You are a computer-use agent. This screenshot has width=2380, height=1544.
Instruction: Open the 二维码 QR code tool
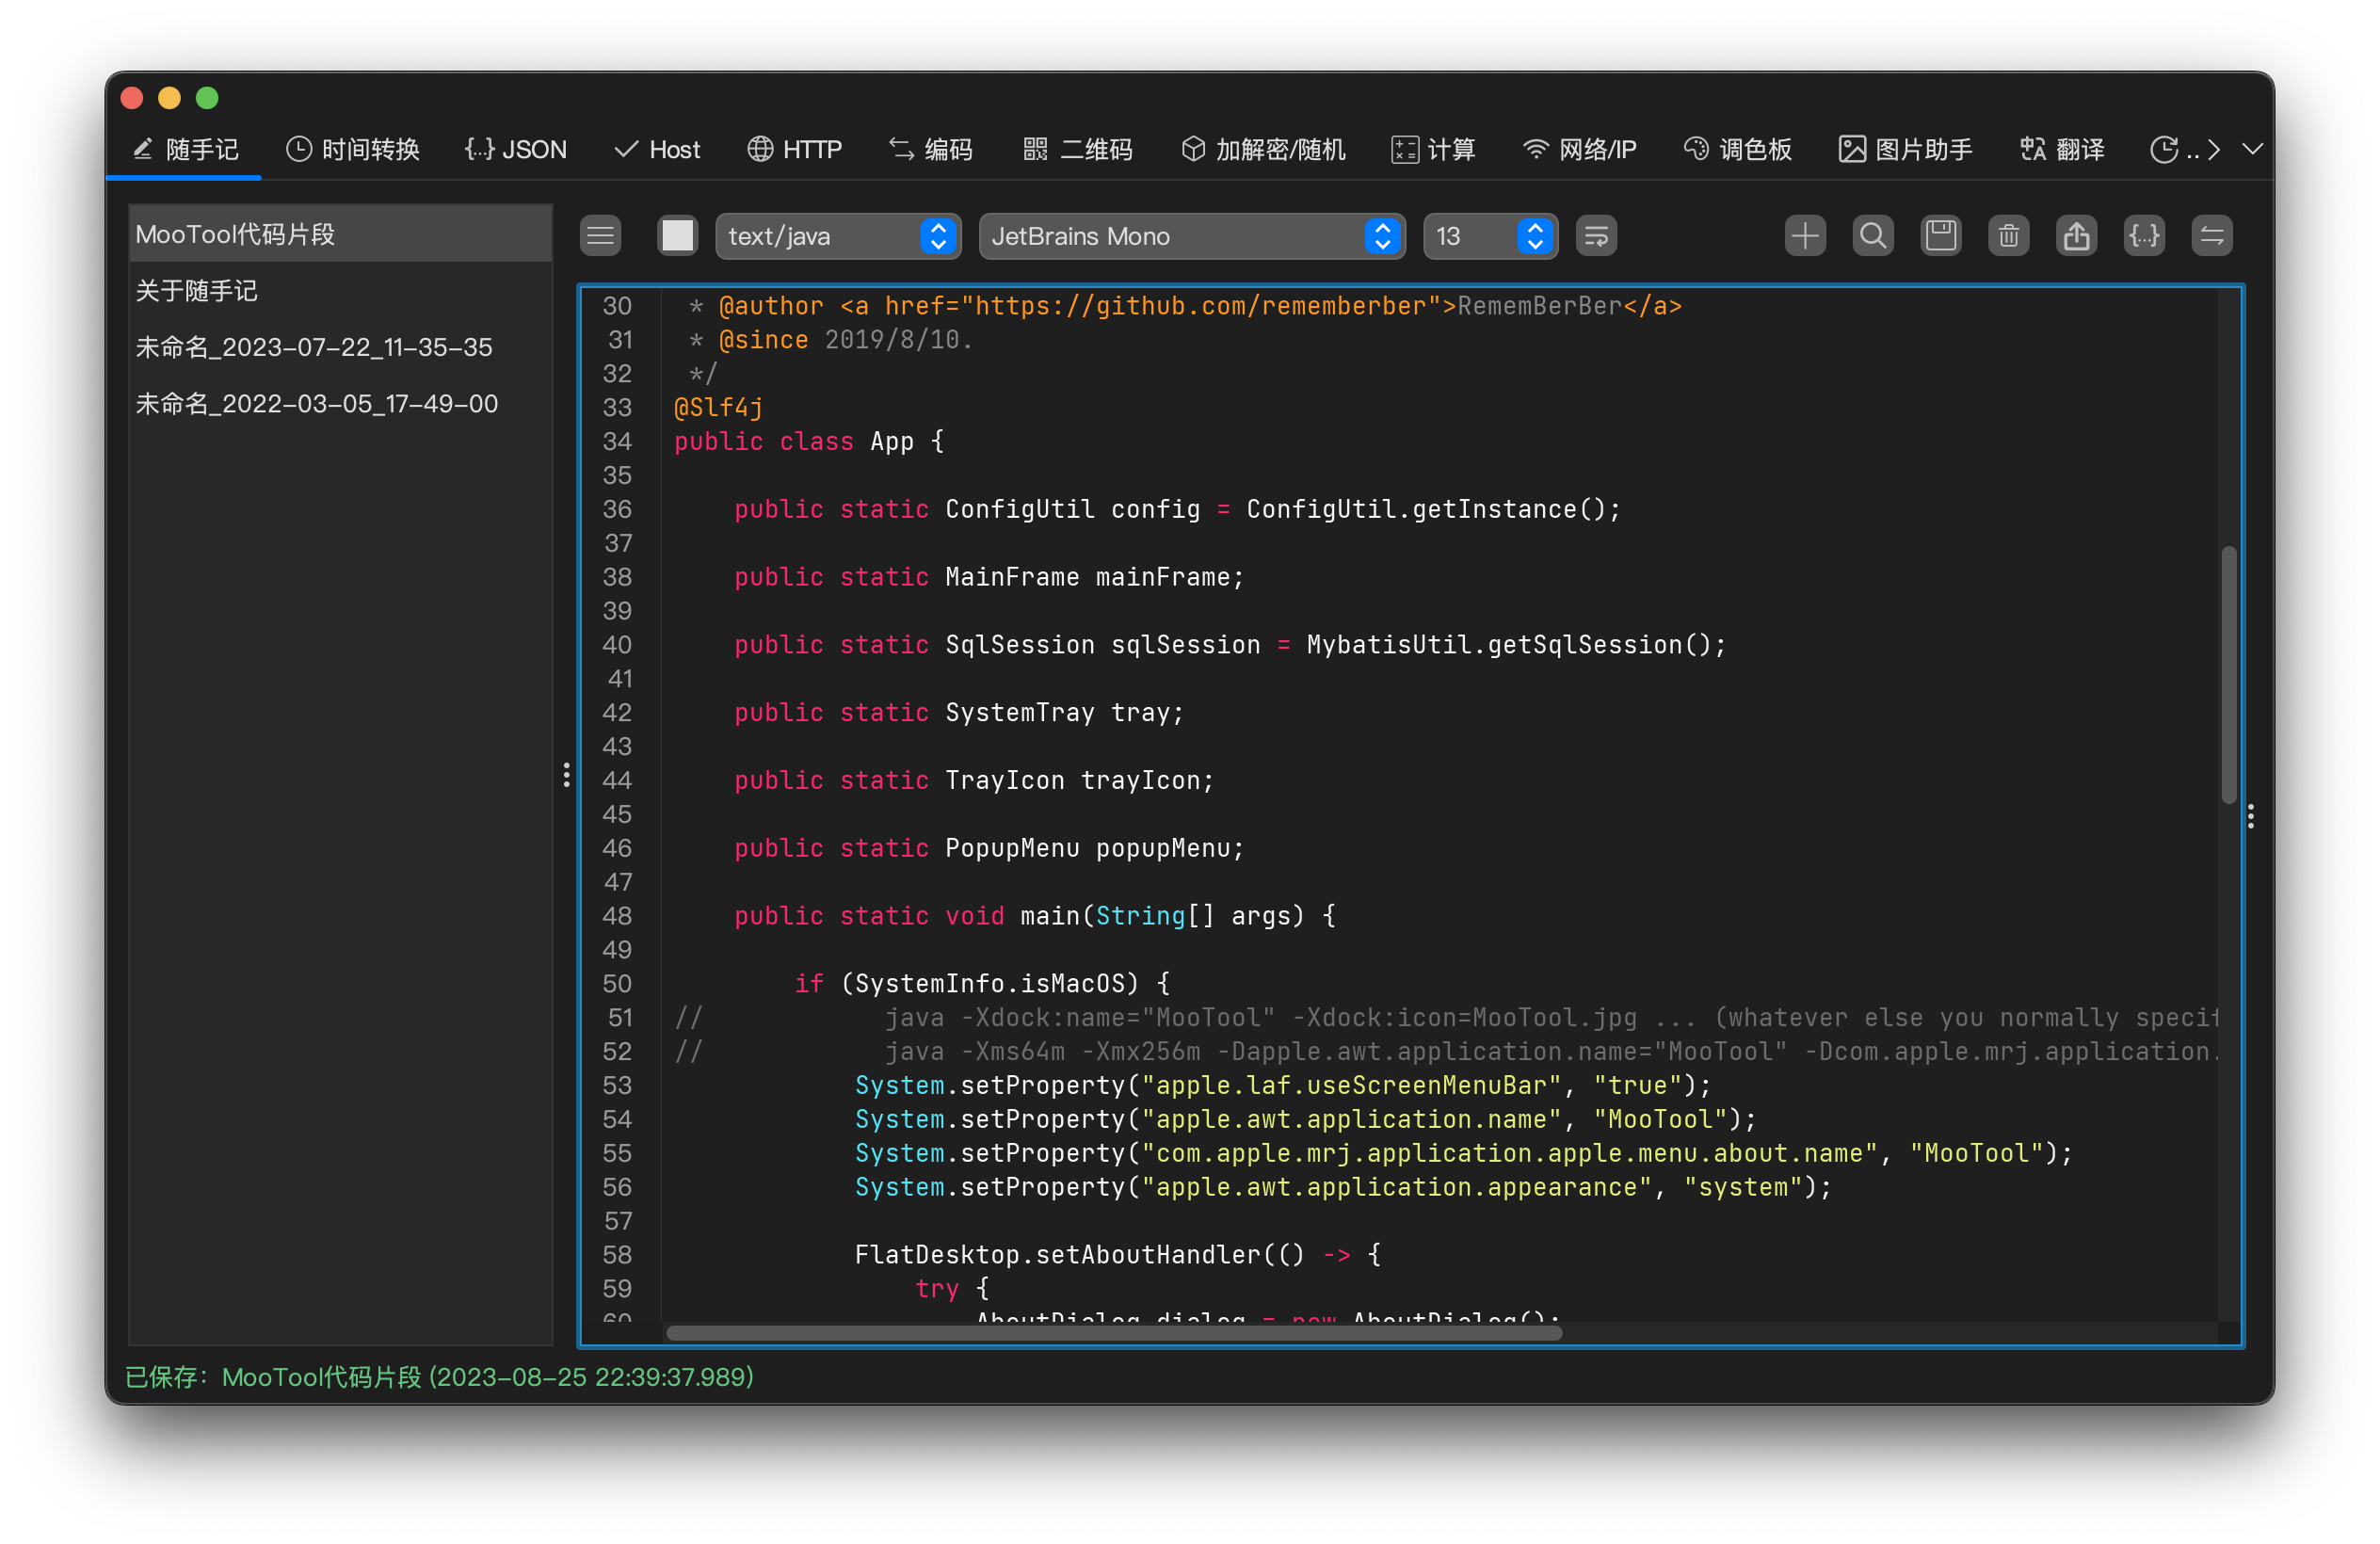(1077, 149)
